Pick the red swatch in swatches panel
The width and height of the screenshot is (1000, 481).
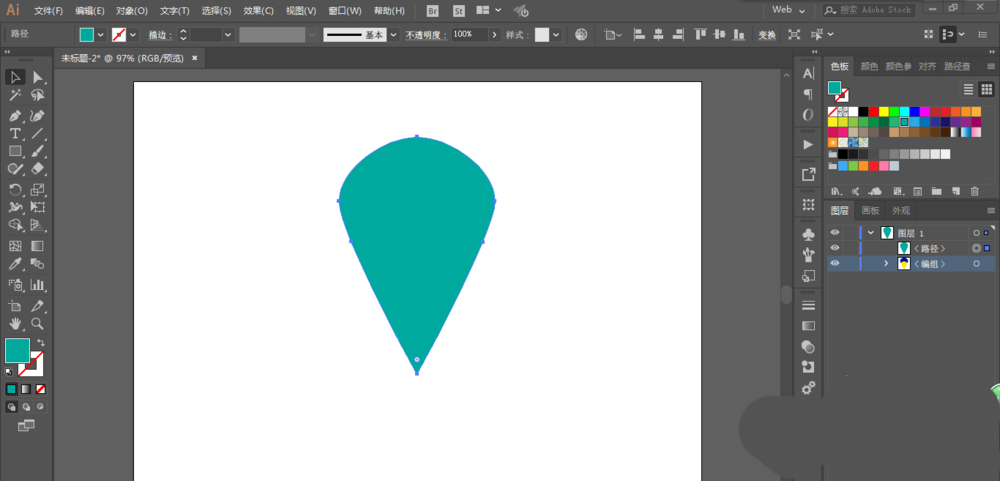[x=873, y=111]
